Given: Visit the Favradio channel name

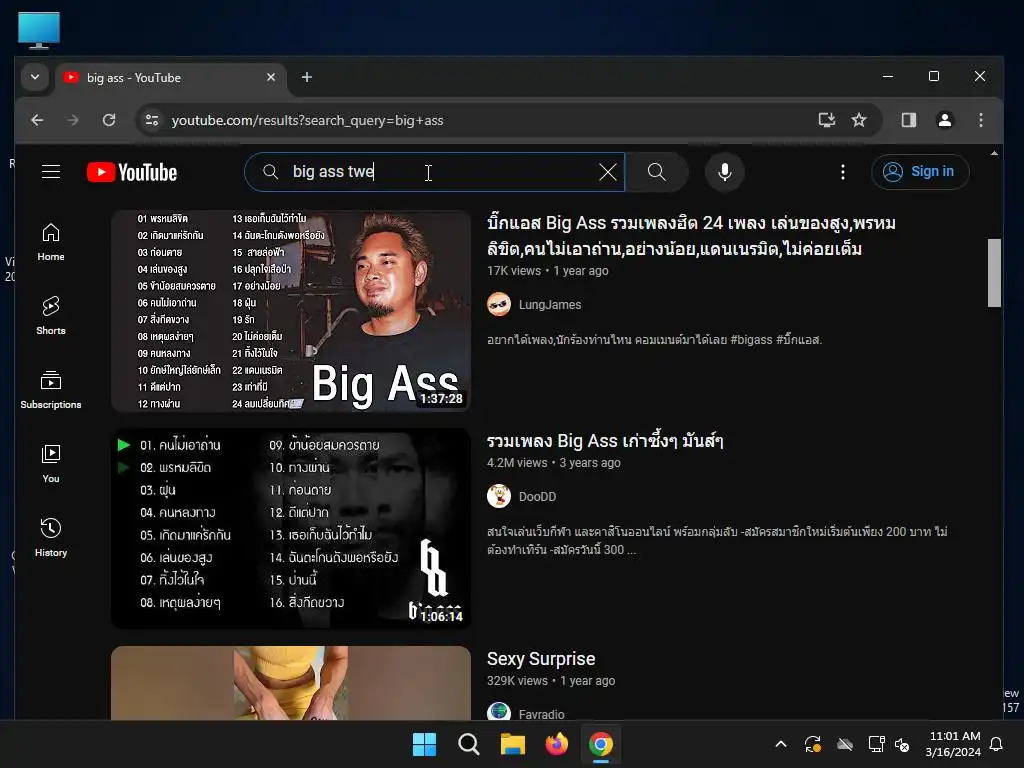Looking at the screenshot, I should point(541,714).
